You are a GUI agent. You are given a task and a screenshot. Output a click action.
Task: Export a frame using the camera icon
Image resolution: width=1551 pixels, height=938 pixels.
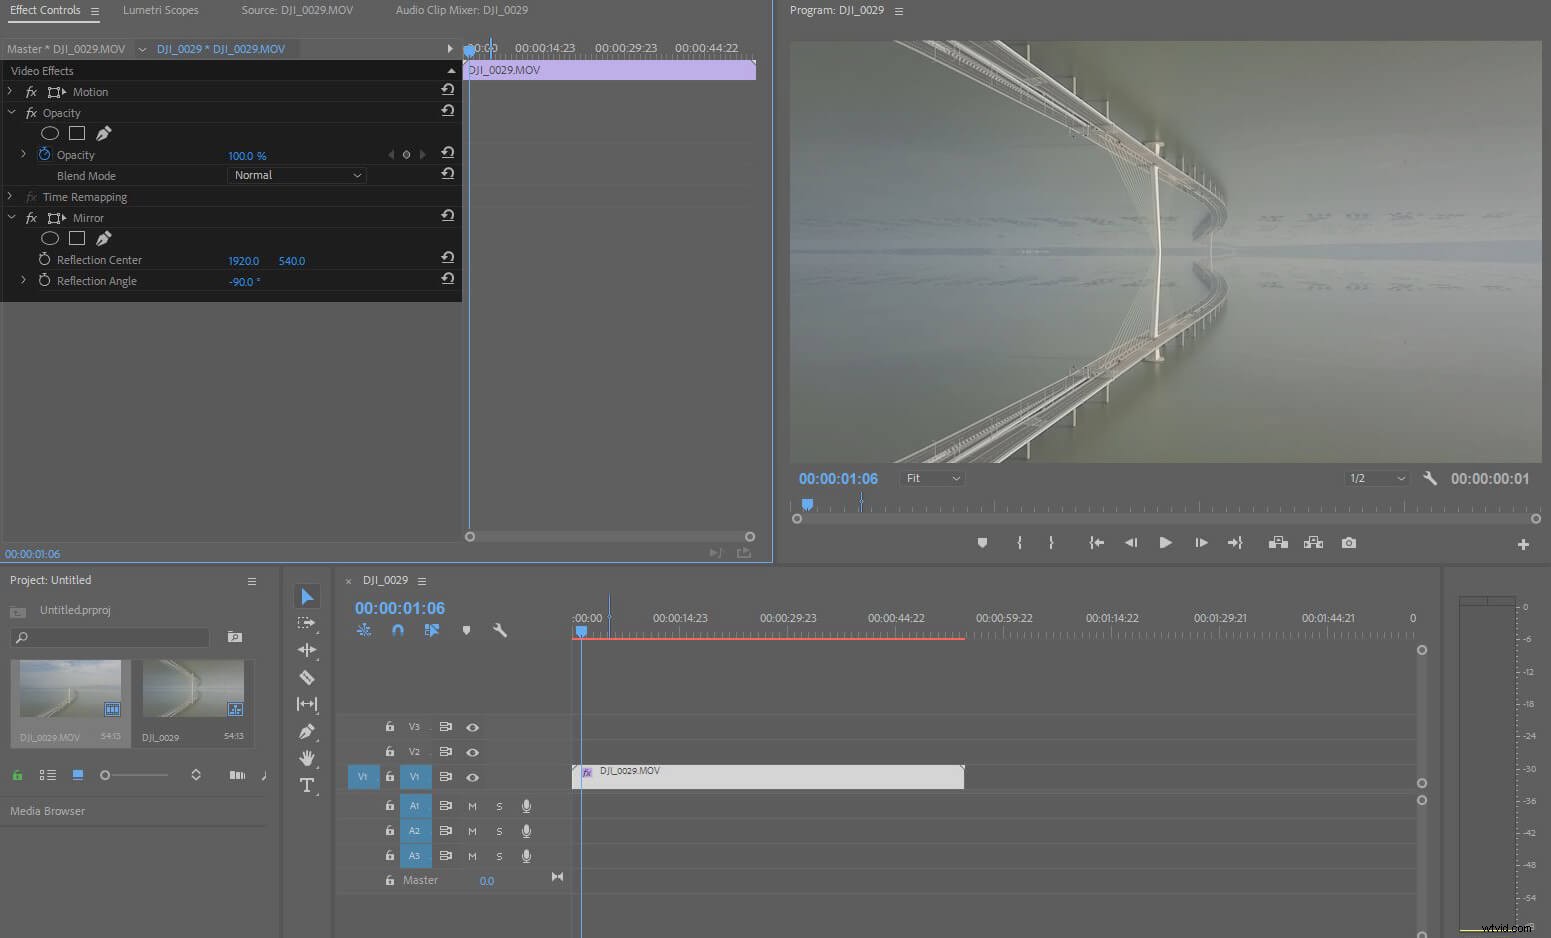coord(1348,542)
